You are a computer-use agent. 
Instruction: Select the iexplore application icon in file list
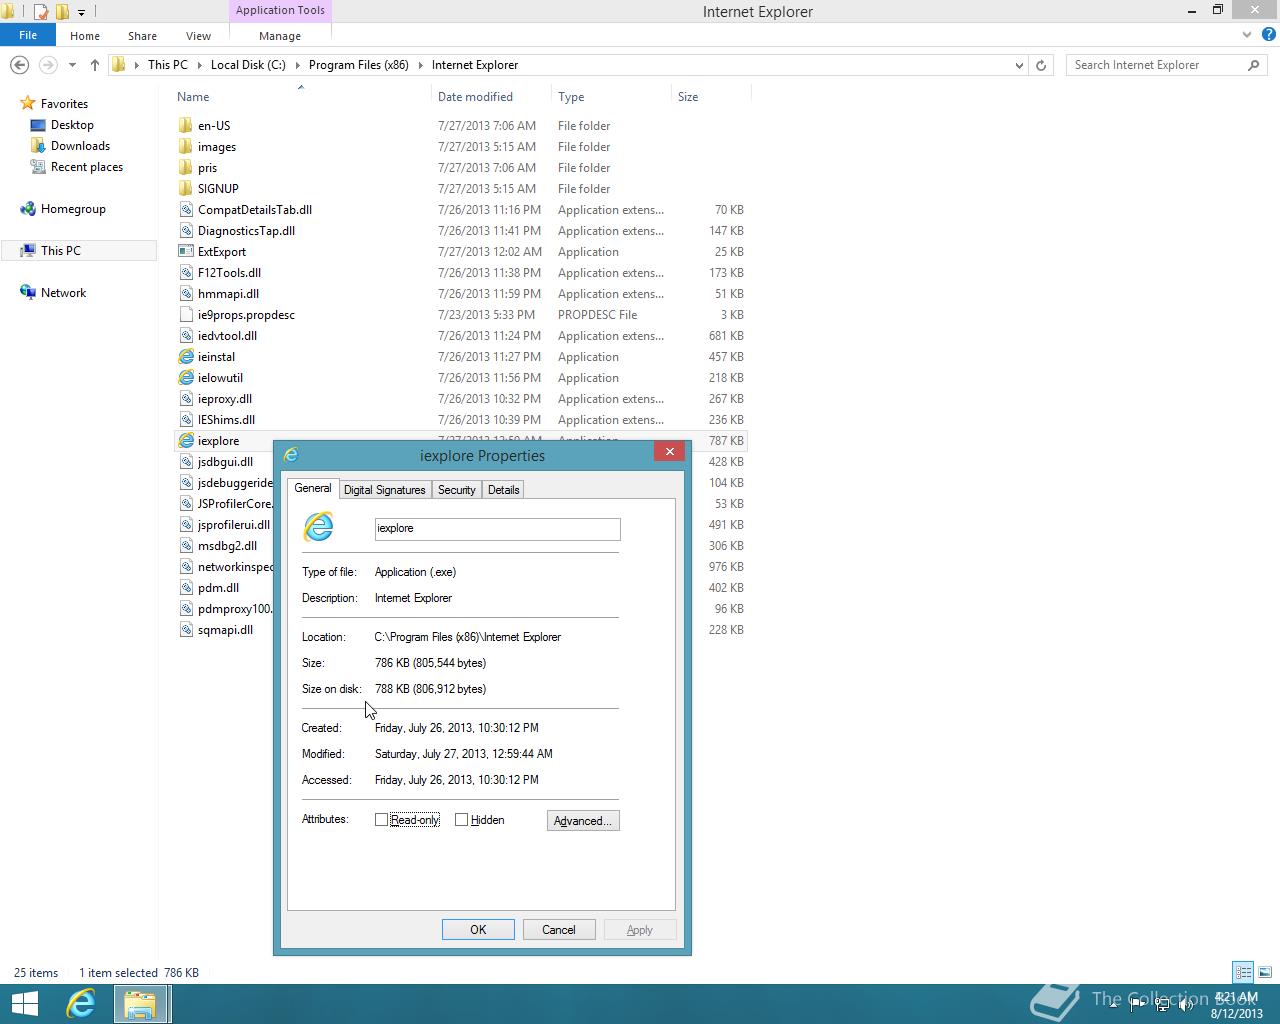[186, 441]
